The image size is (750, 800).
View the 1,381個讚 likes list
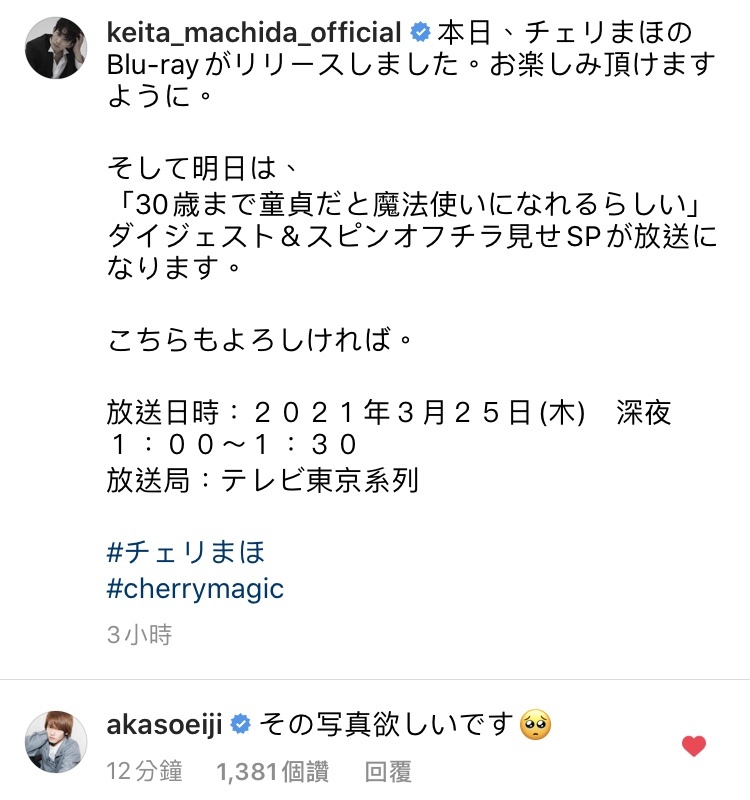[x=272, y=771]
